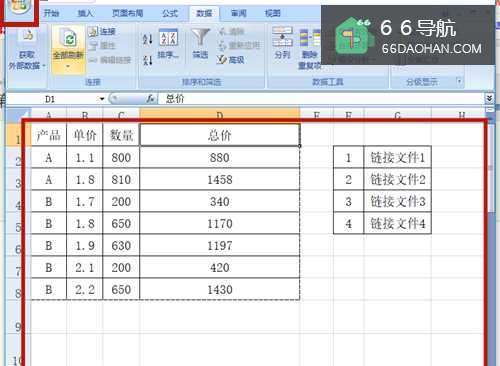
Task: Switch to the Home (开始) tab
Action: pyautogui.click(x=51, y=13)
